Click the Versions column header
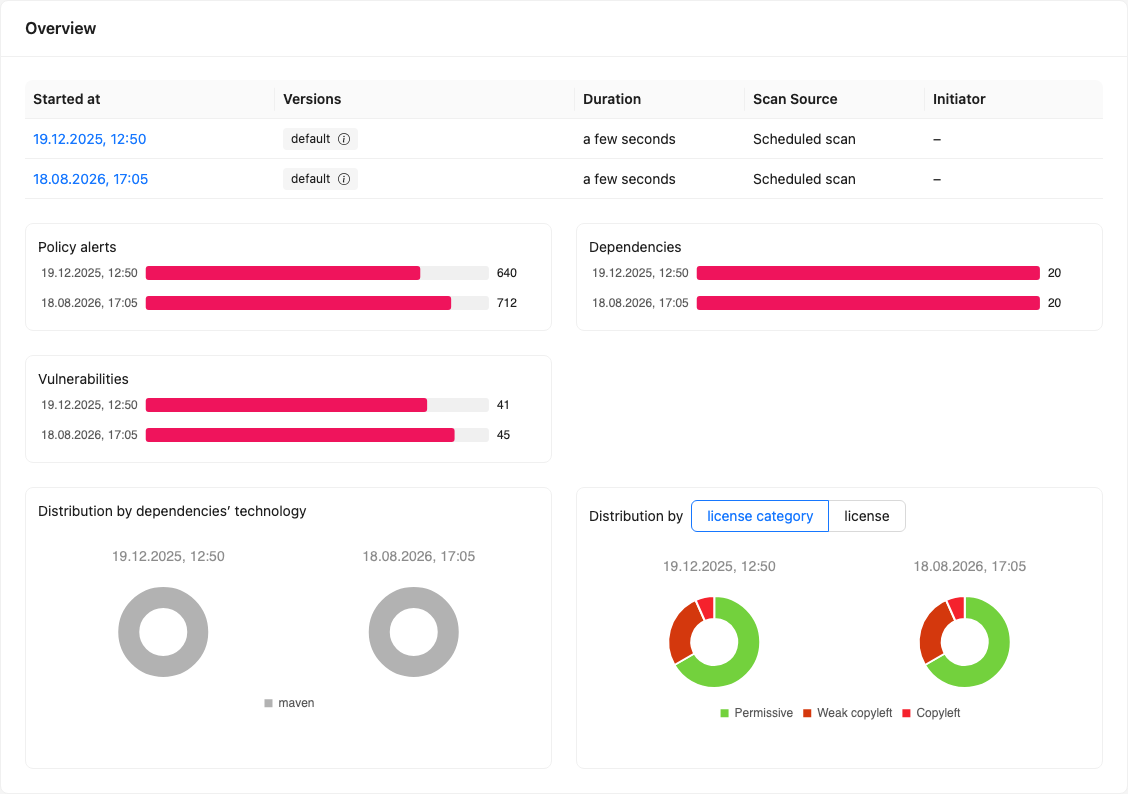This screenshot has width=1128, height=795. 424,99
